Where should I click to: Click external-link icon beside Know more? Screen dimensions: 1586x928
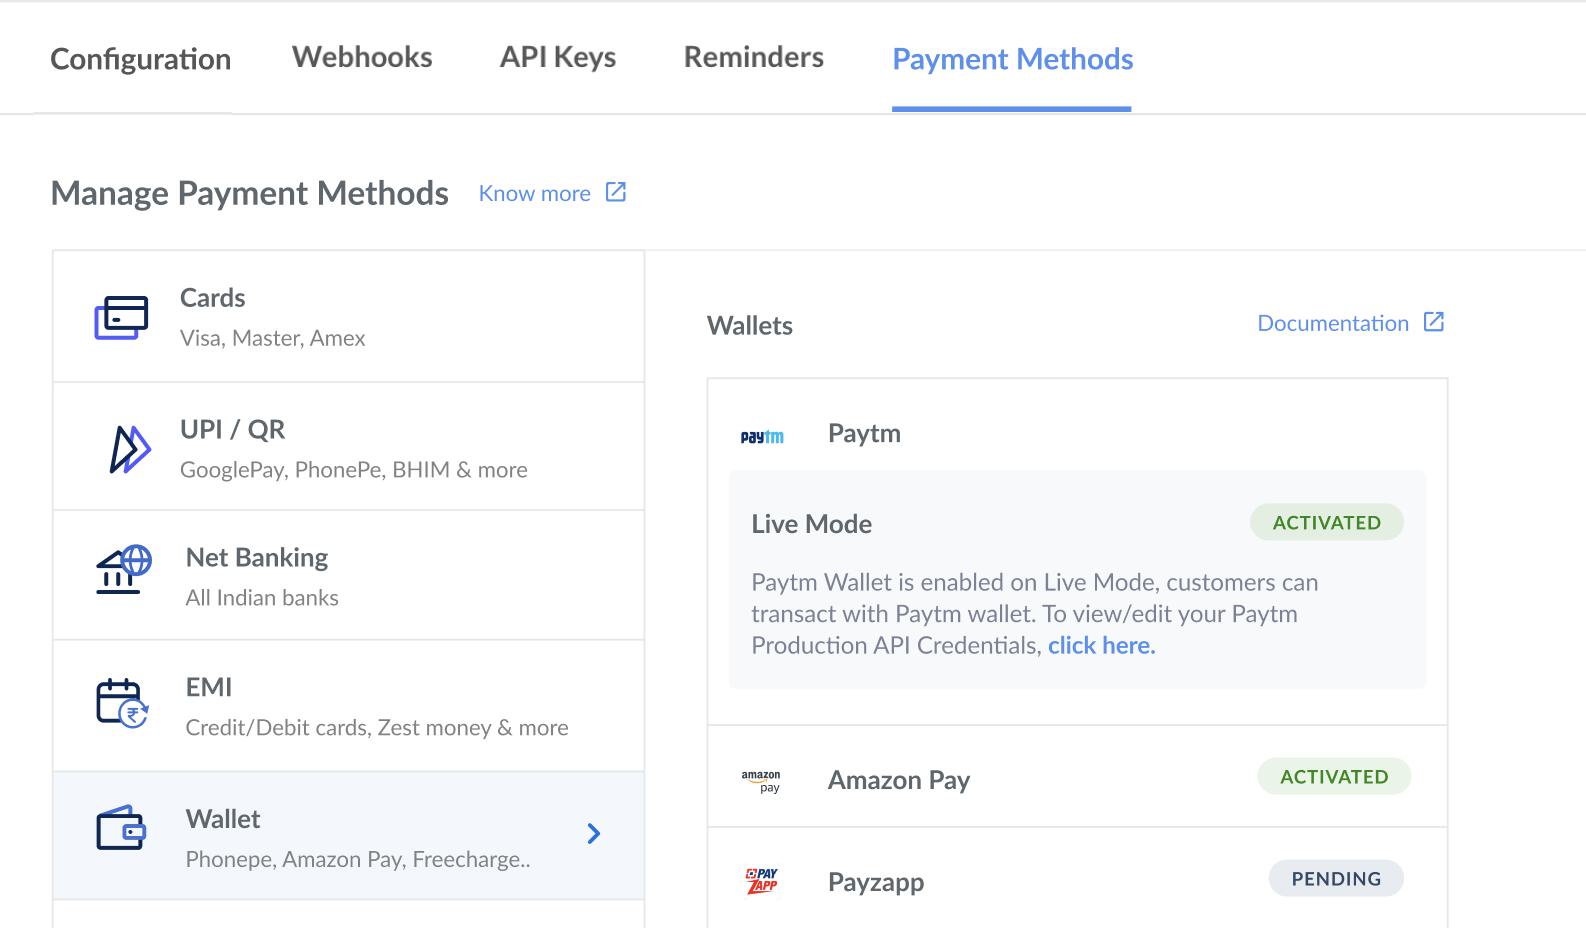(616, 192)
